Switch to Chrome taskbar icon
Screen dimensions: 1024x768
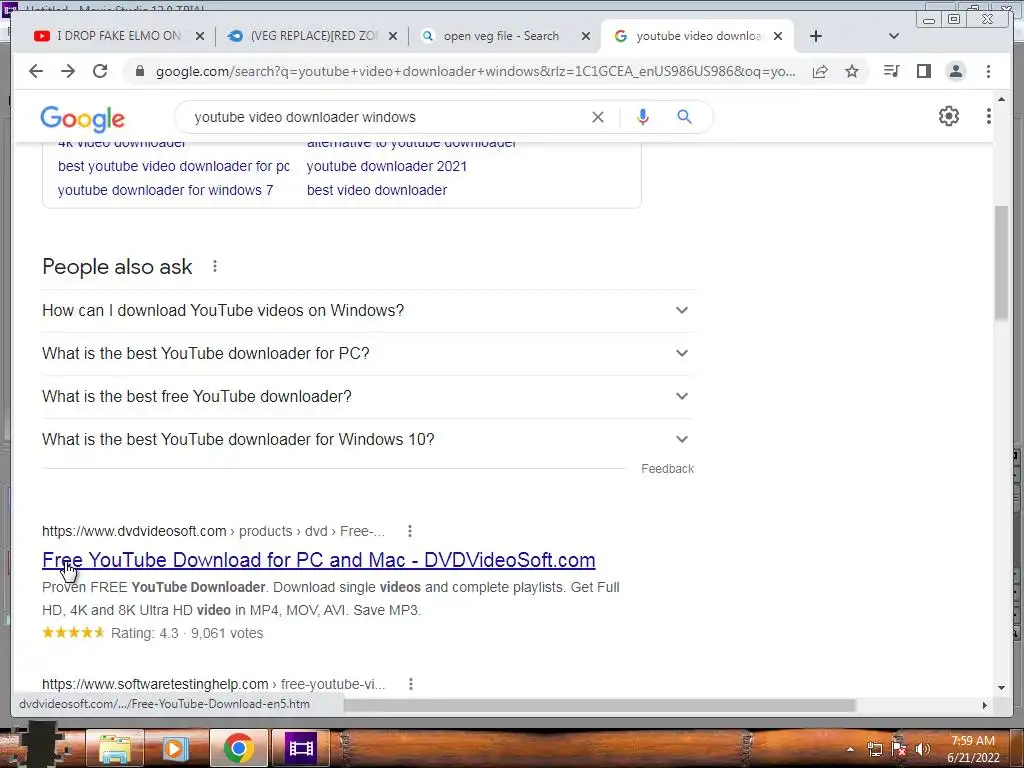[238, 748]
